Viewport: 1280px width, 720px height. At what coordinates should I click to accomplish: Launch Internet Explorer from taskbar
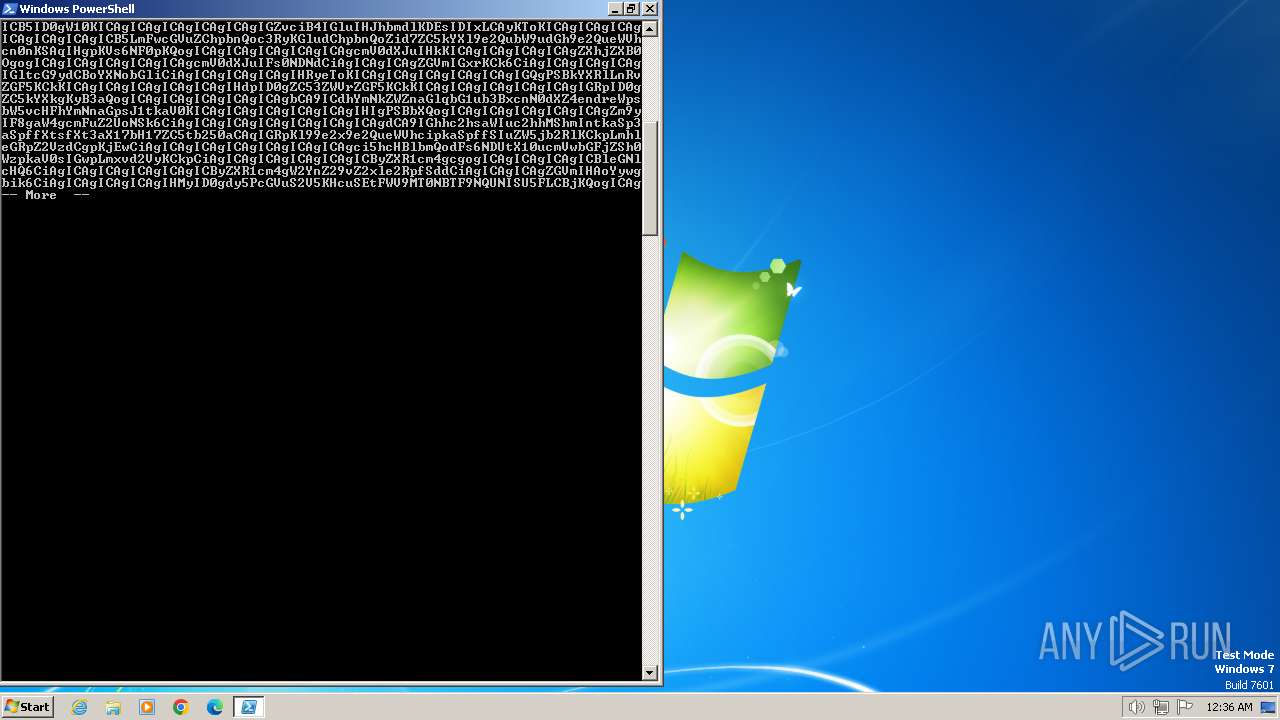79,707
